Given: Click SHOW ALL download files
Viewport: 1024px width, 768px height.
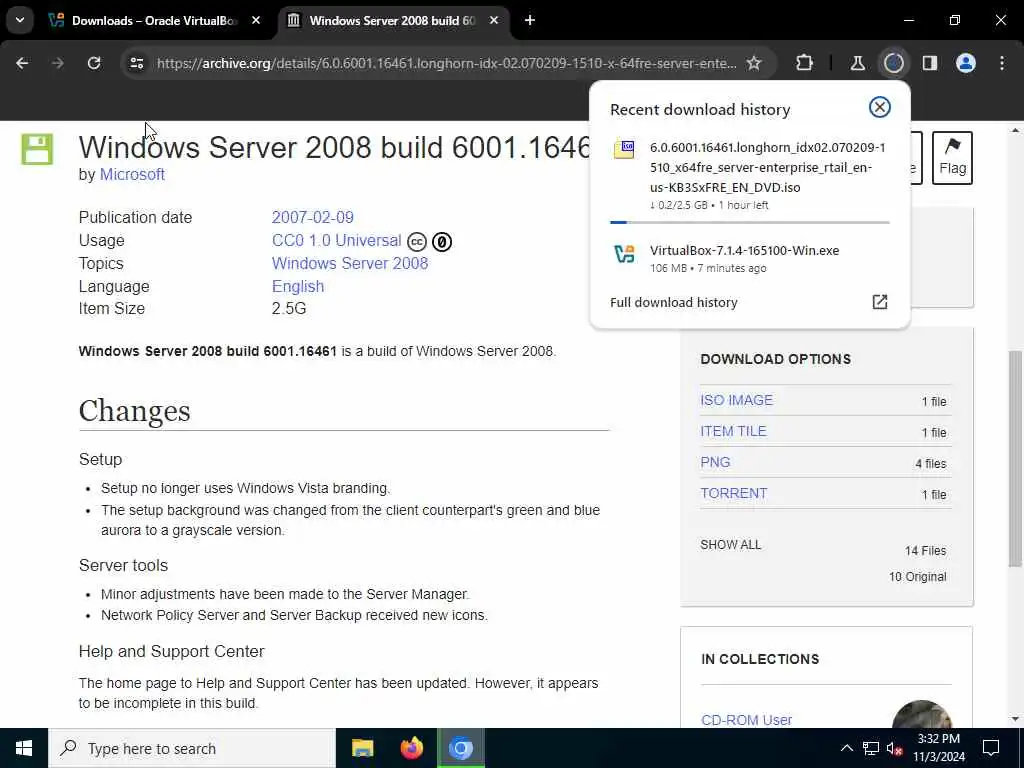Looking at the screenshot, I should [730, 545].
